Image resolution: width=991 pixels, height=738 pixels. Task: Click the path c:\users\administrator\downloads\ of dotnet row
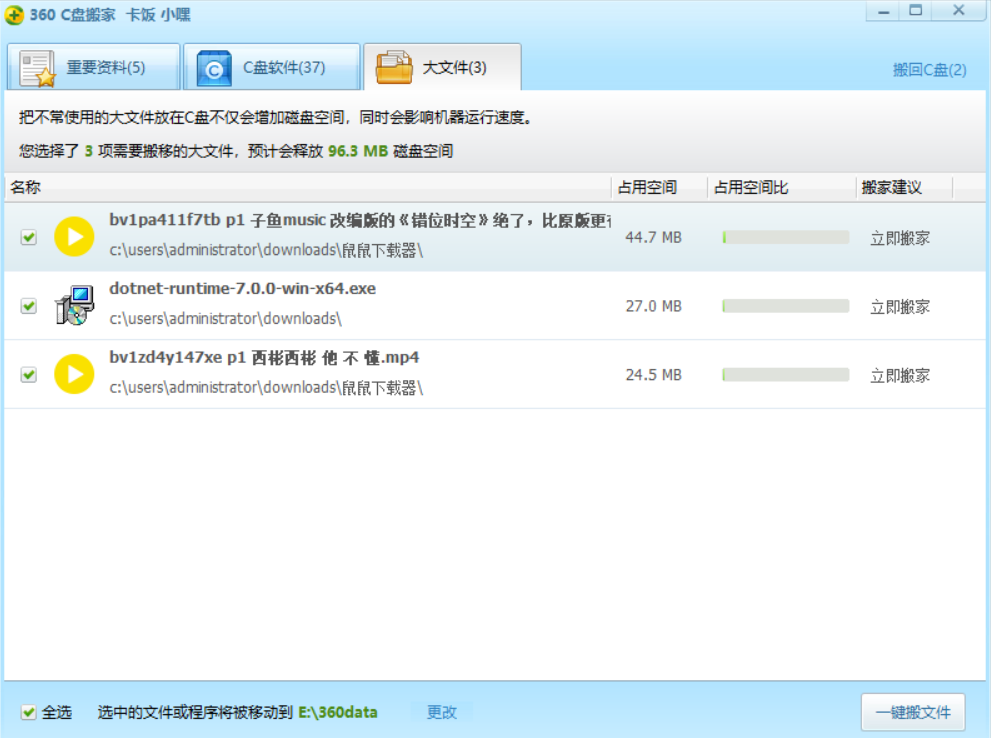(x=226, y=318)
